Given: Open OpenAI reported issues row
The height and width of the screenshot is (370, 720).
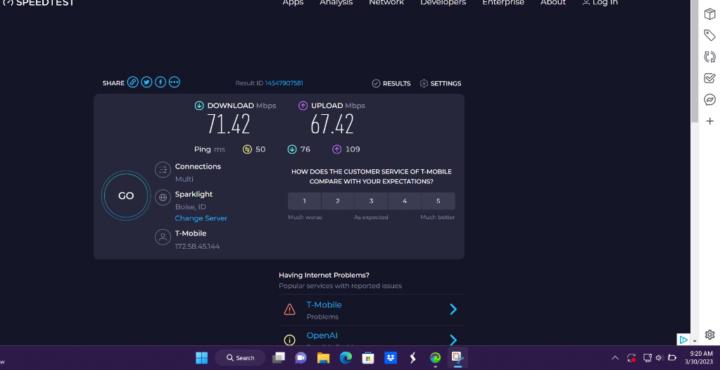Looking at the screenshot, I should tap(371, 336).
